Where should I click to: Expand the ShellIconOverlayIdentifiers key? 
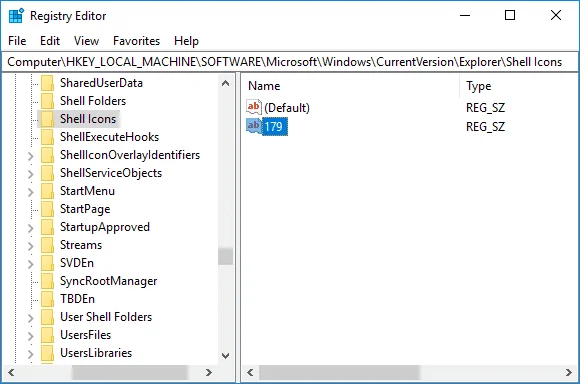click(x=31, y=156)
